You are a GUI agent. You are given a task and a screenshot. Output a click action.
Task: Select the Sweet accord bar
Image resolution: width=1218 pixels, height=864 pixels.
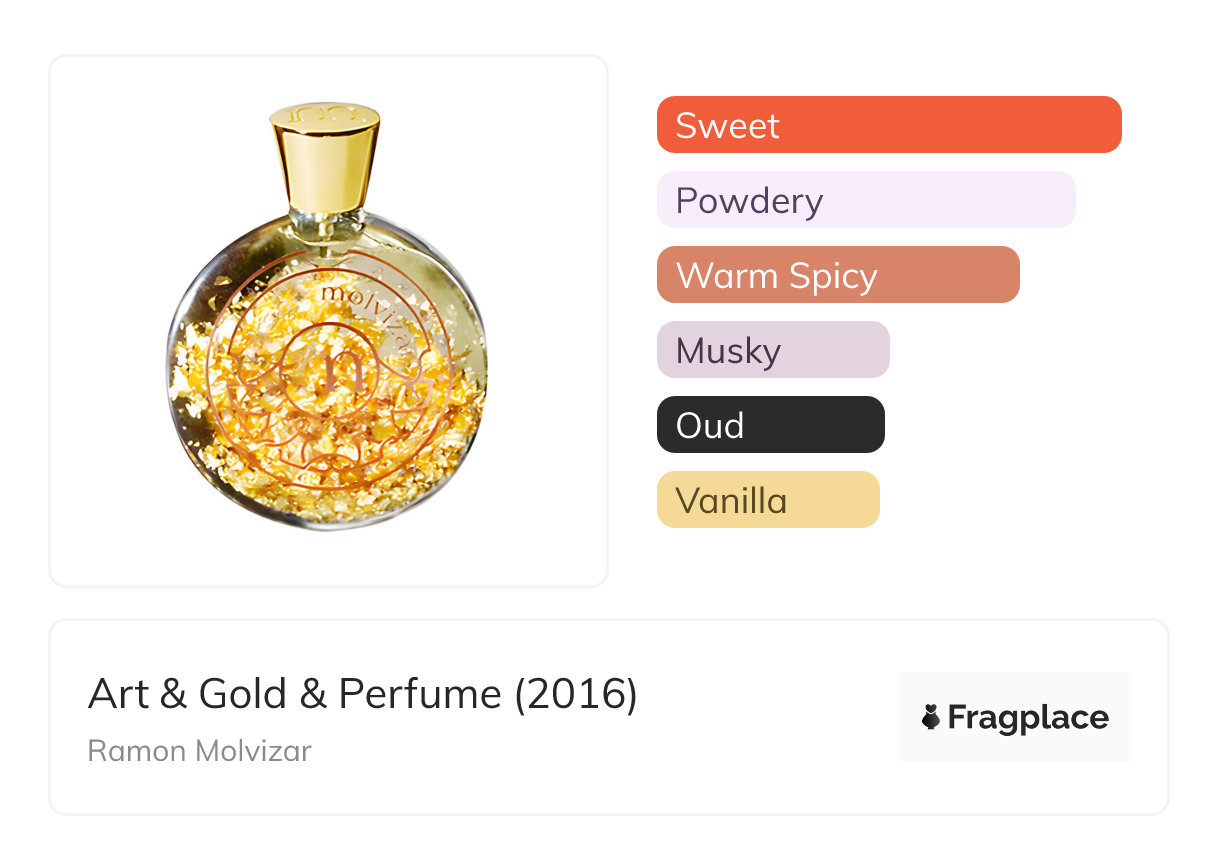pos(888,125)
